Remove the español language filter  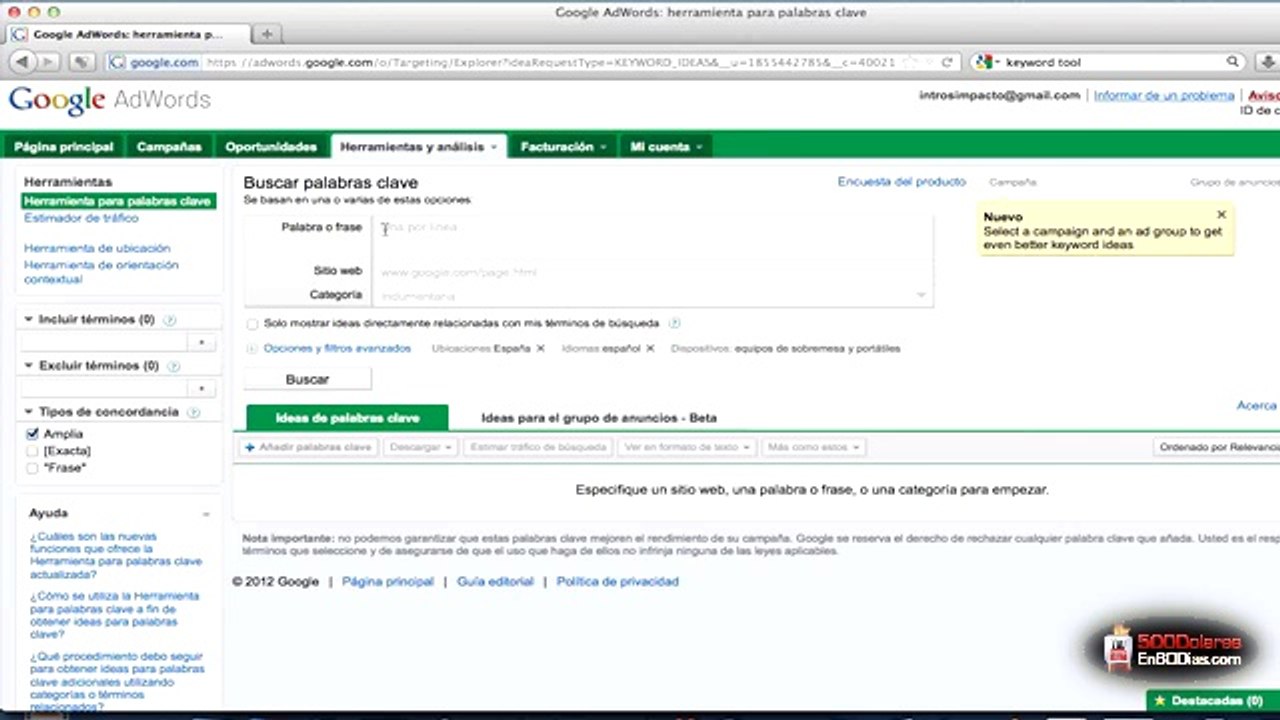650,349
